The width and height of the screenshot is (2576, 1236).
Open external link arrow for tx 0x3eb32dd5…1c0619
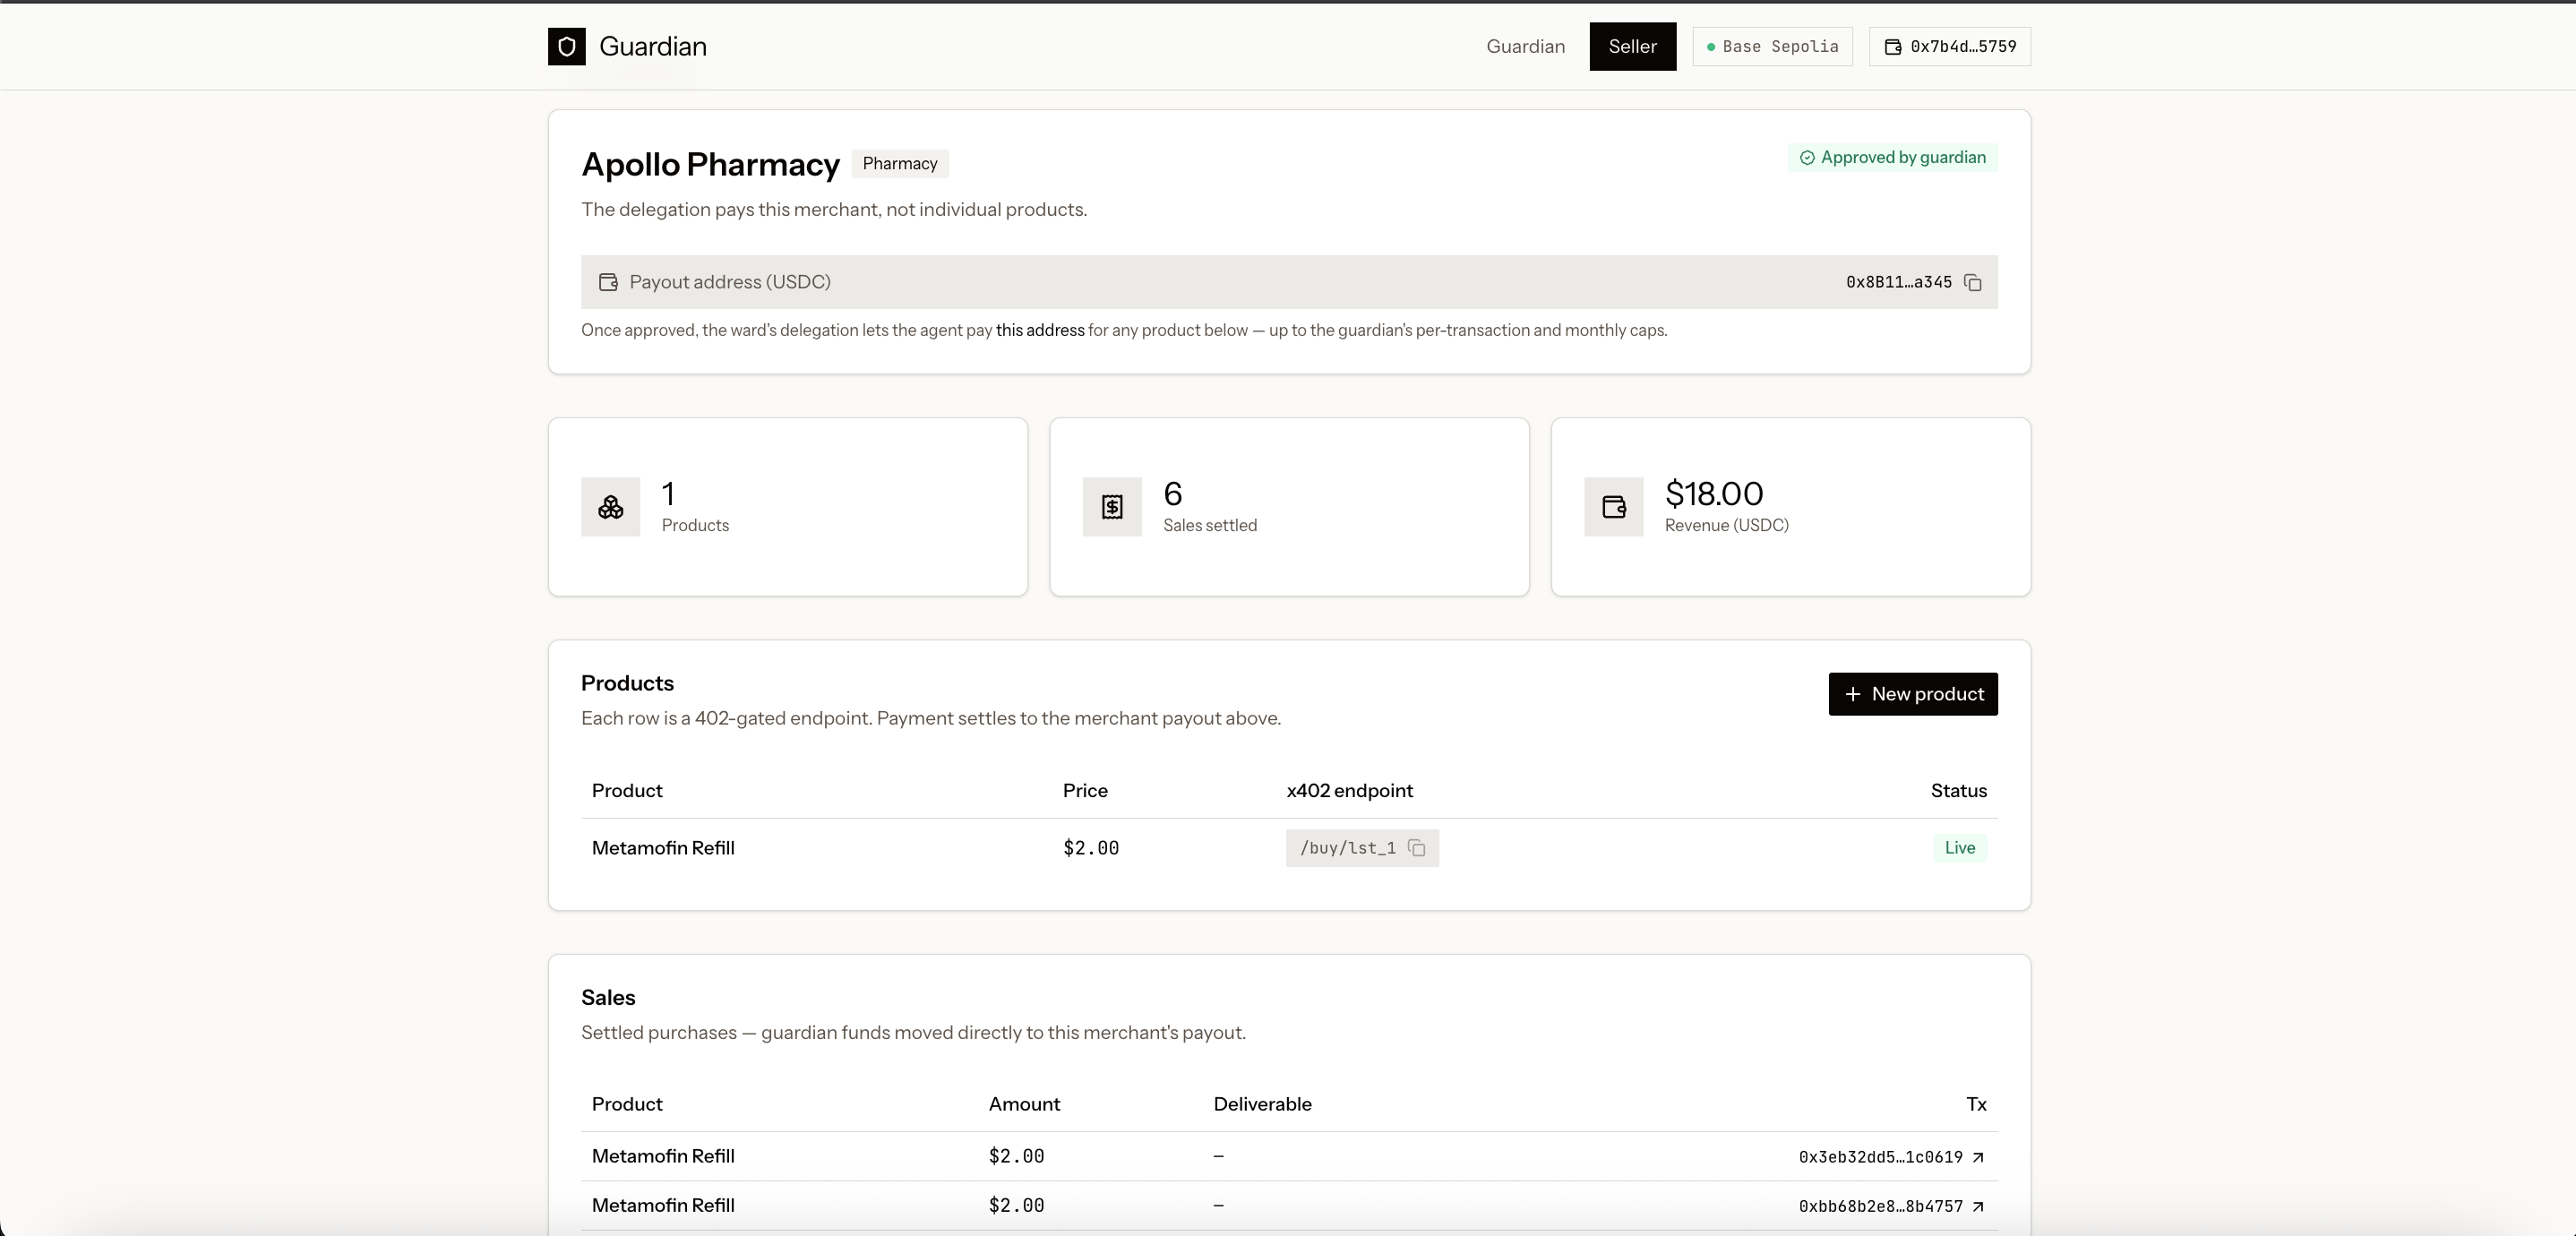tap(1977, 1157)
